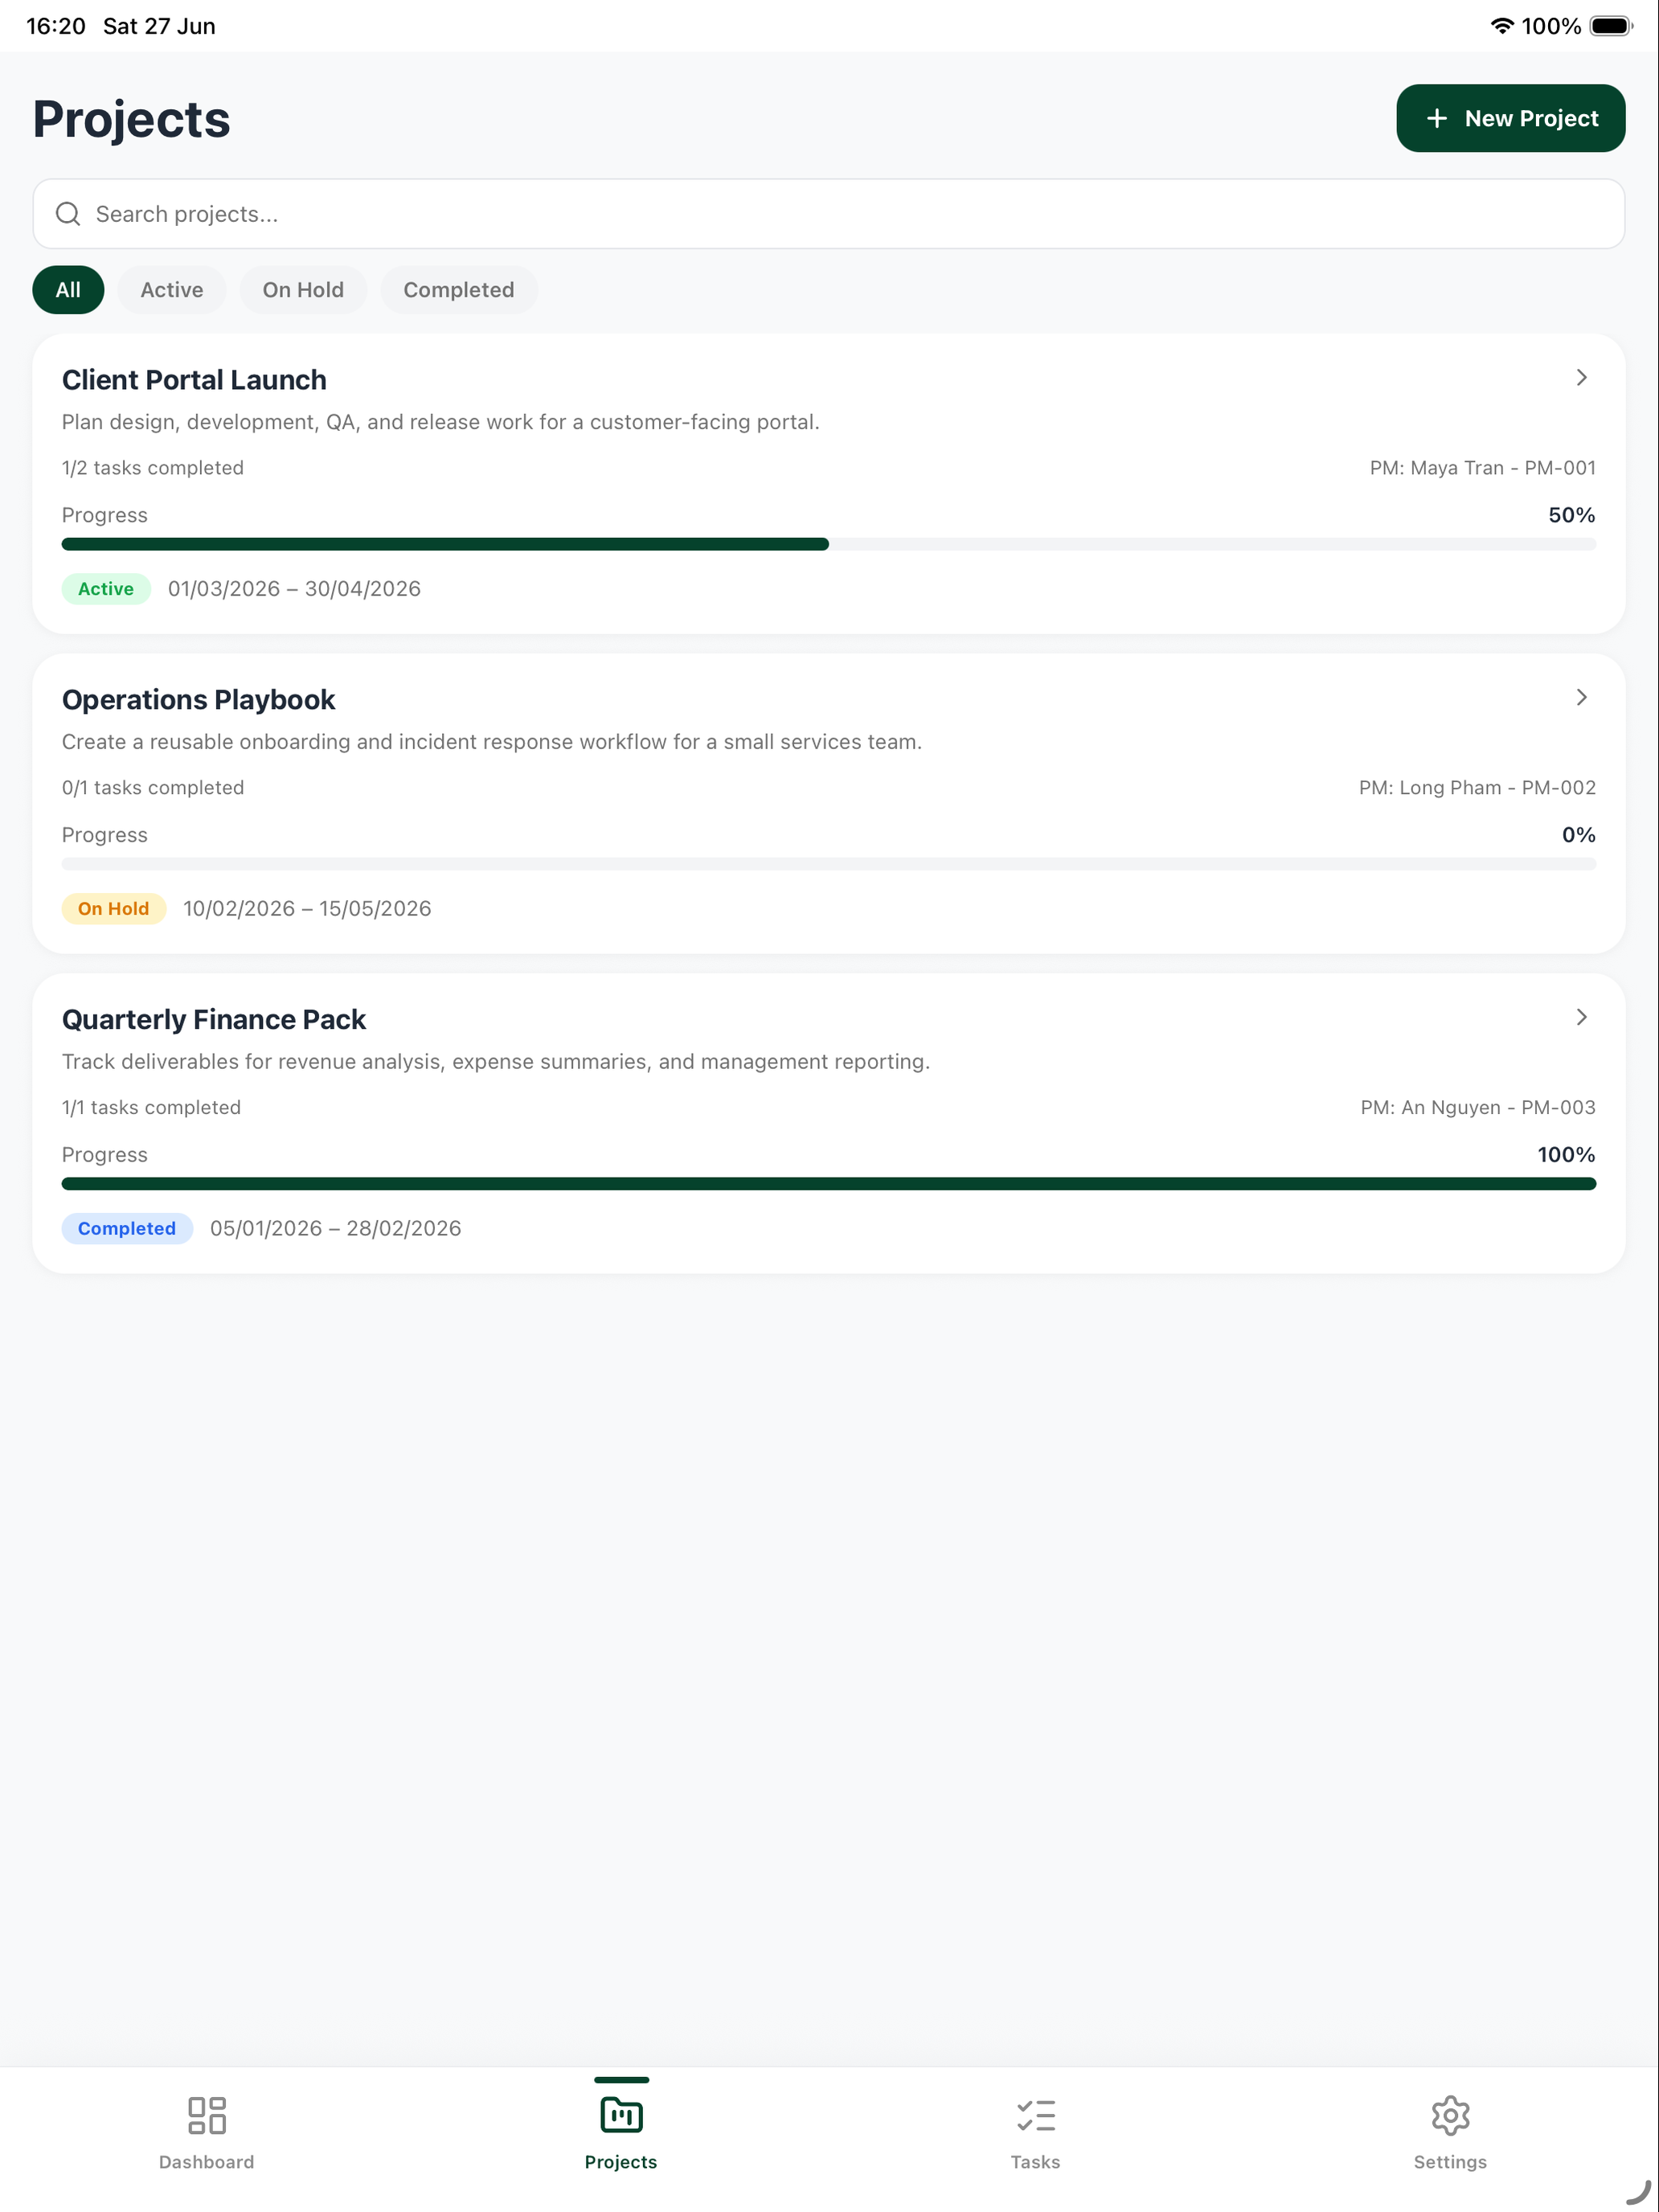Viewport: 1659px width, 2212px height.
Task: Focus the Search projects field
Action: click(829, 214)
